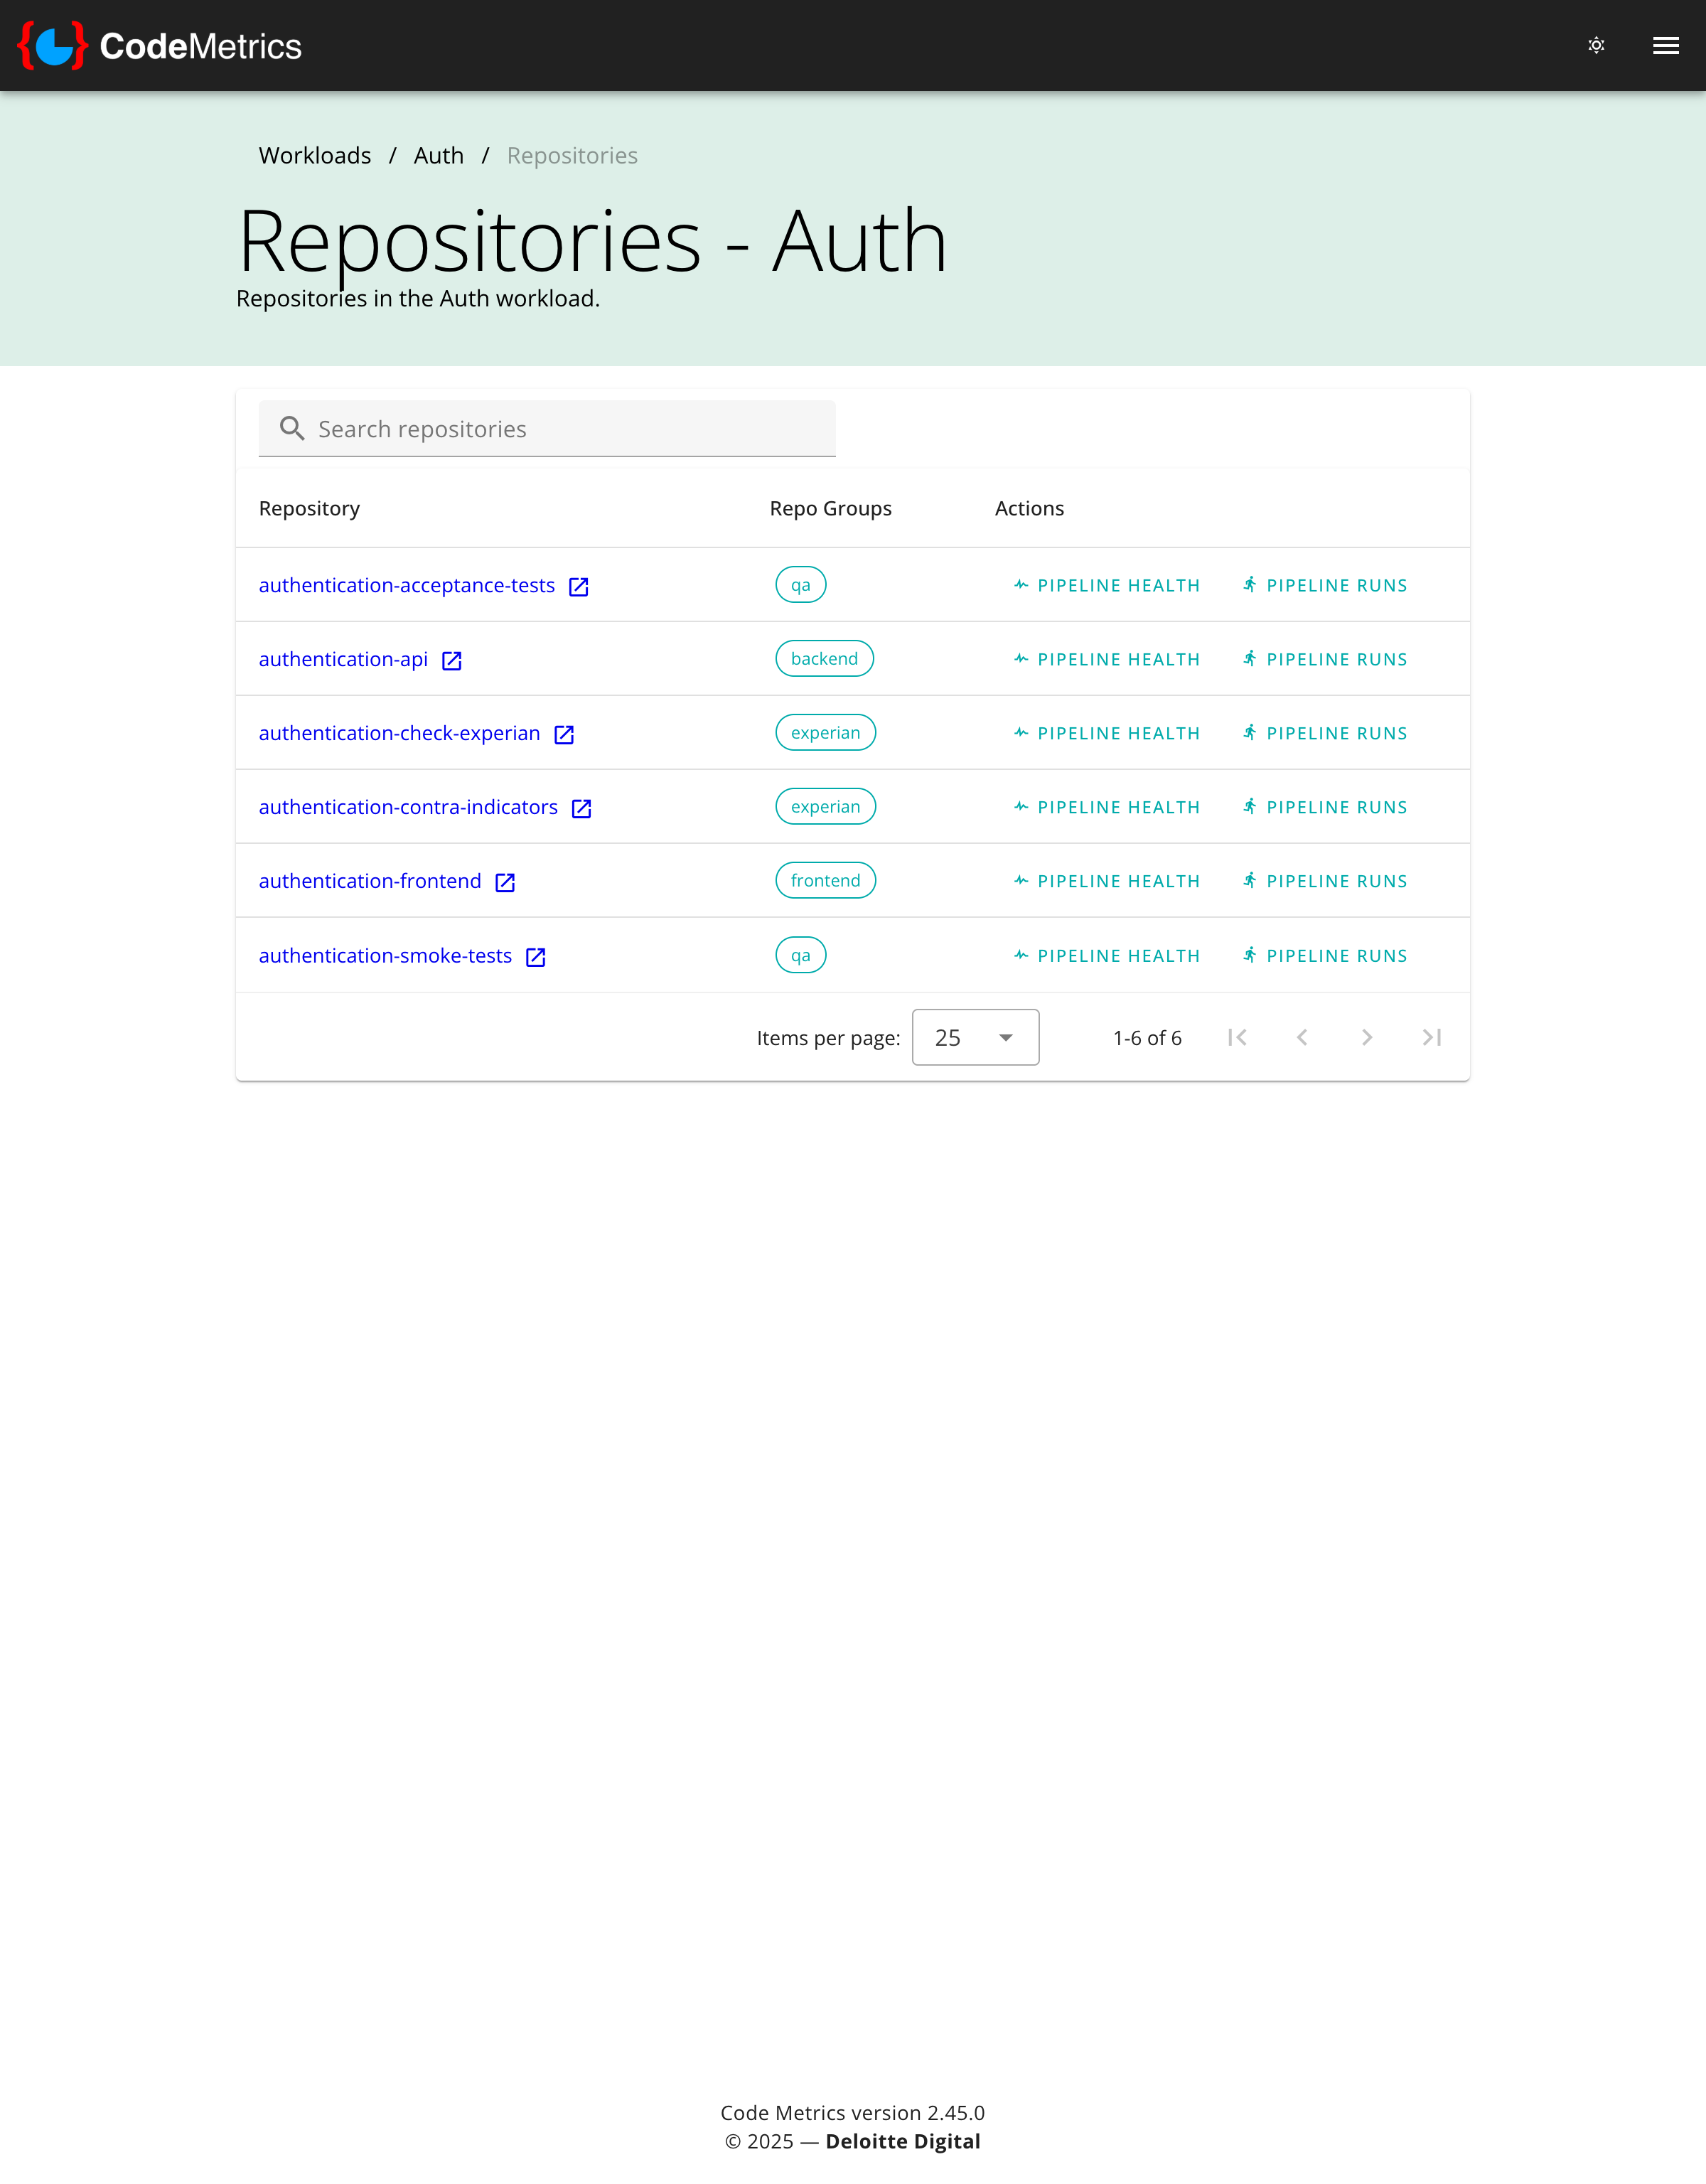Open authentication-api via its external link icon
Screen dimensions: 1706x2184
tap(452, 660)
